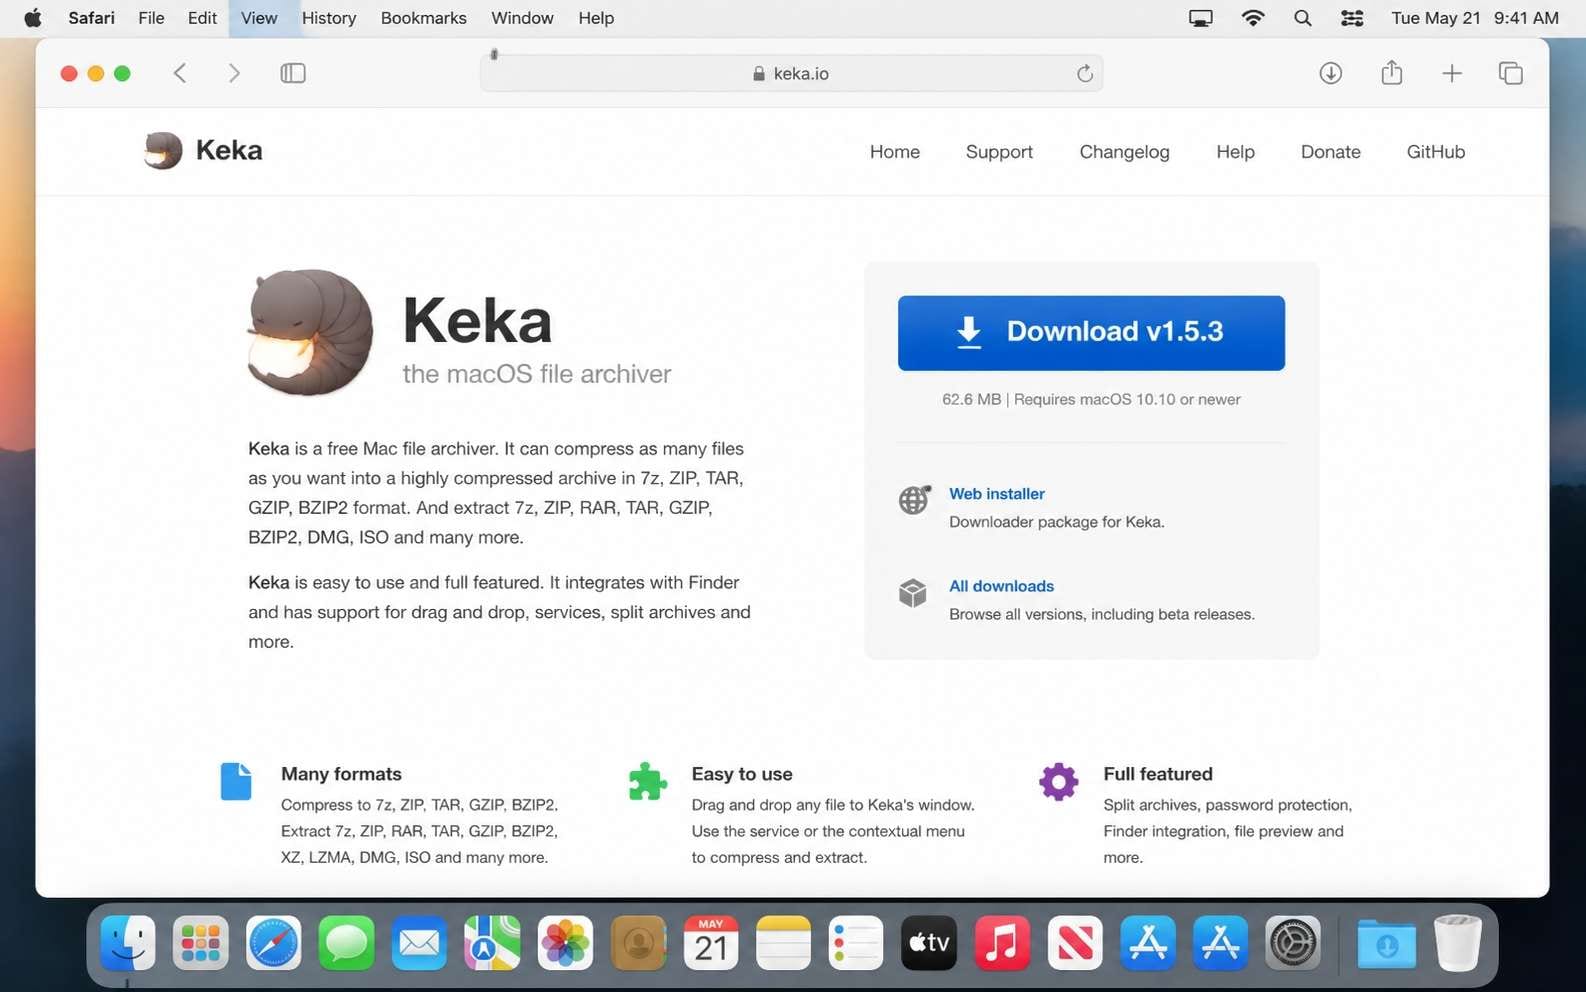This screenshot has height=992, width=1586.
Task: Show the tab overview
Action: [x=1511, y=73]
